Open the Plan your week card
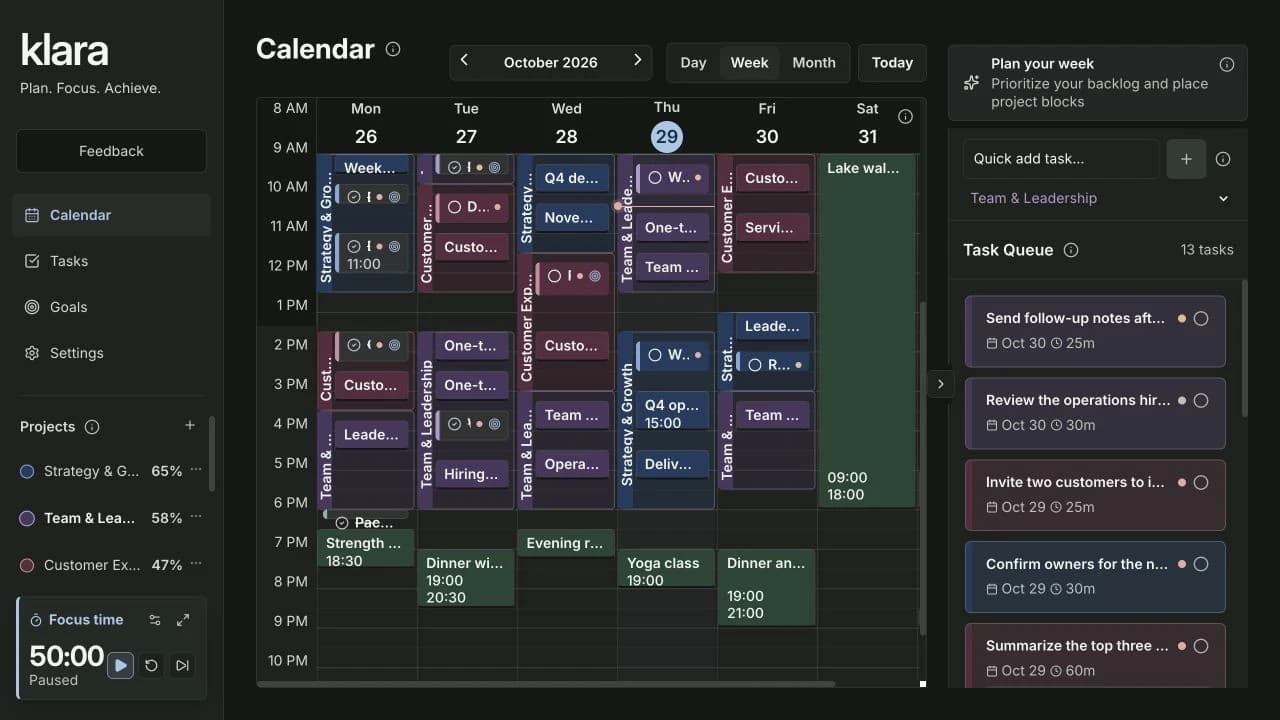 [x=1098, y=82]
